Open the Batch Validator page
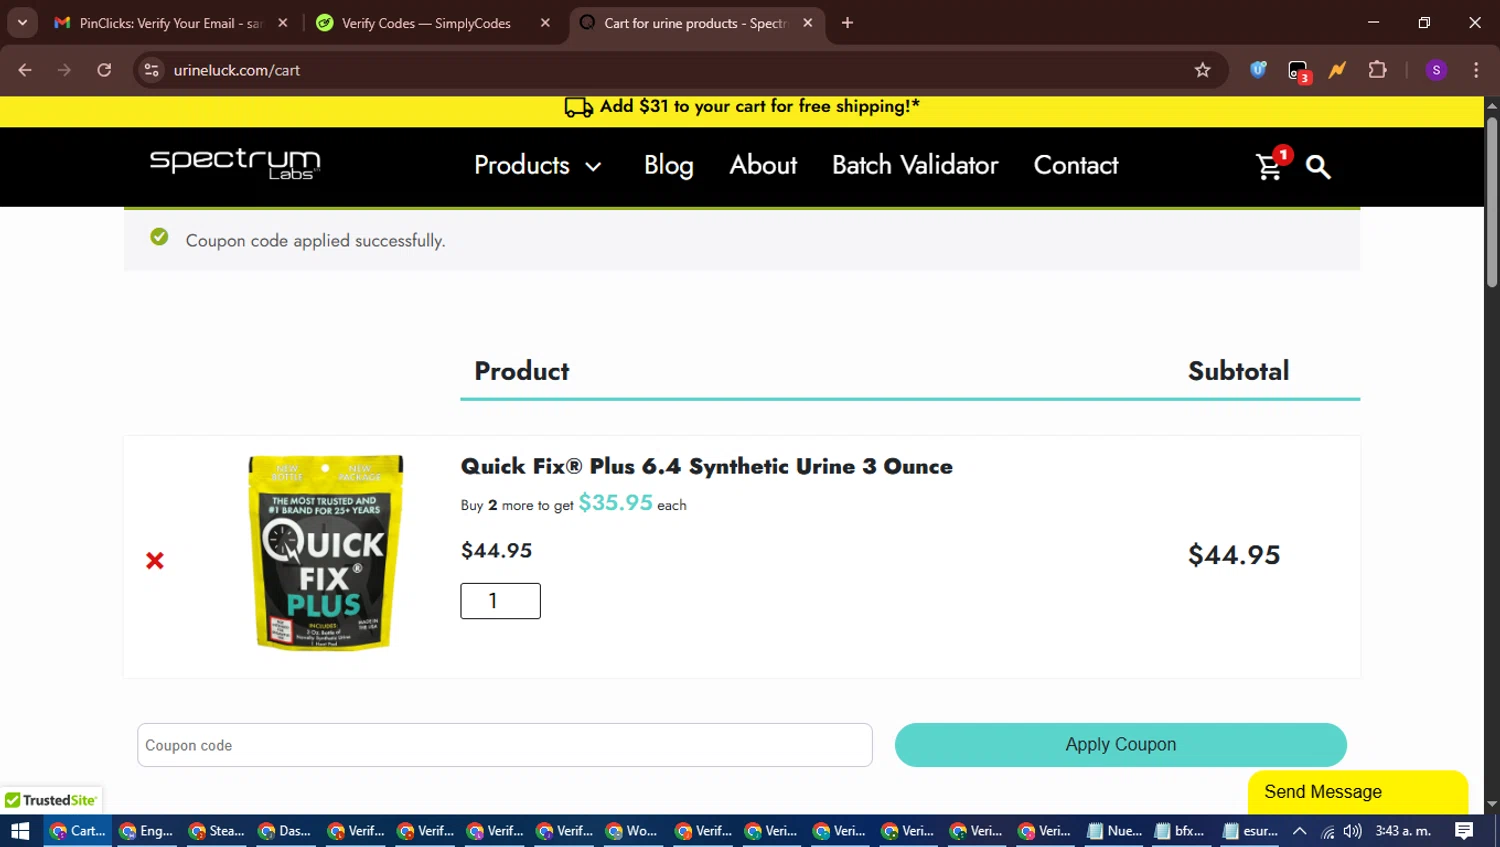The width and height of the screenshot is (1500, 847). (915, 165)
